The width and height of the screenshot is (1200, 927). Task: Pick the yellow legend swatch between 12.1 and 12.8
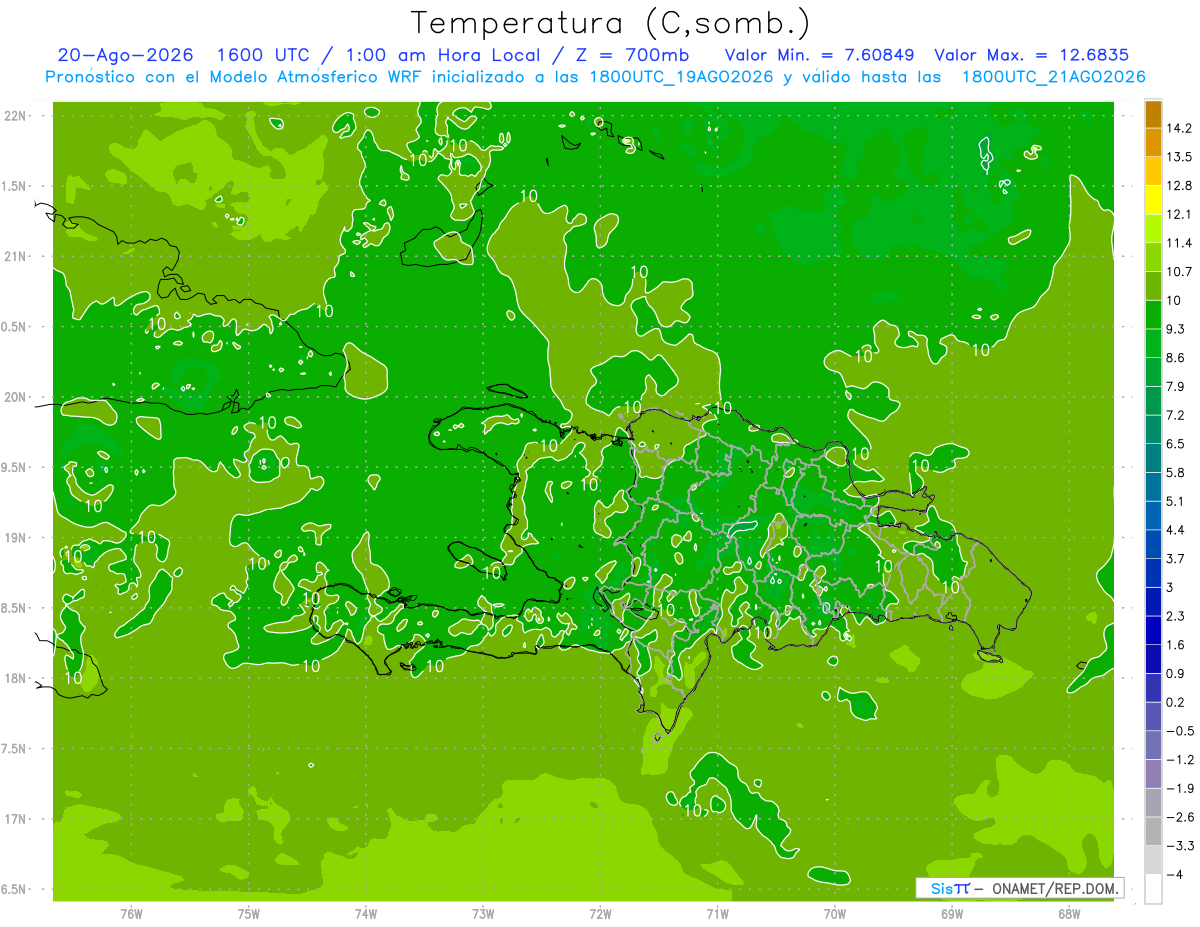click(x=1153, y=200)
